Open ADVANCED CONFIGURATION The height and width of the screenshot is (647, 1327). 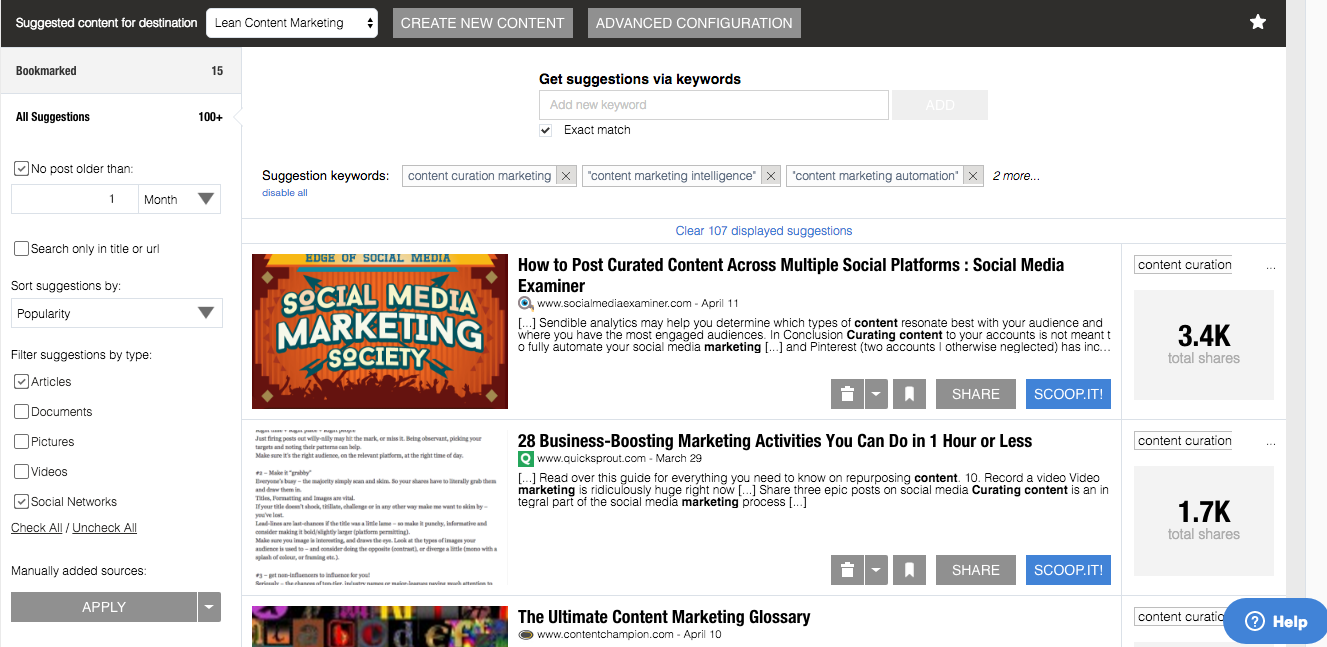694,23
